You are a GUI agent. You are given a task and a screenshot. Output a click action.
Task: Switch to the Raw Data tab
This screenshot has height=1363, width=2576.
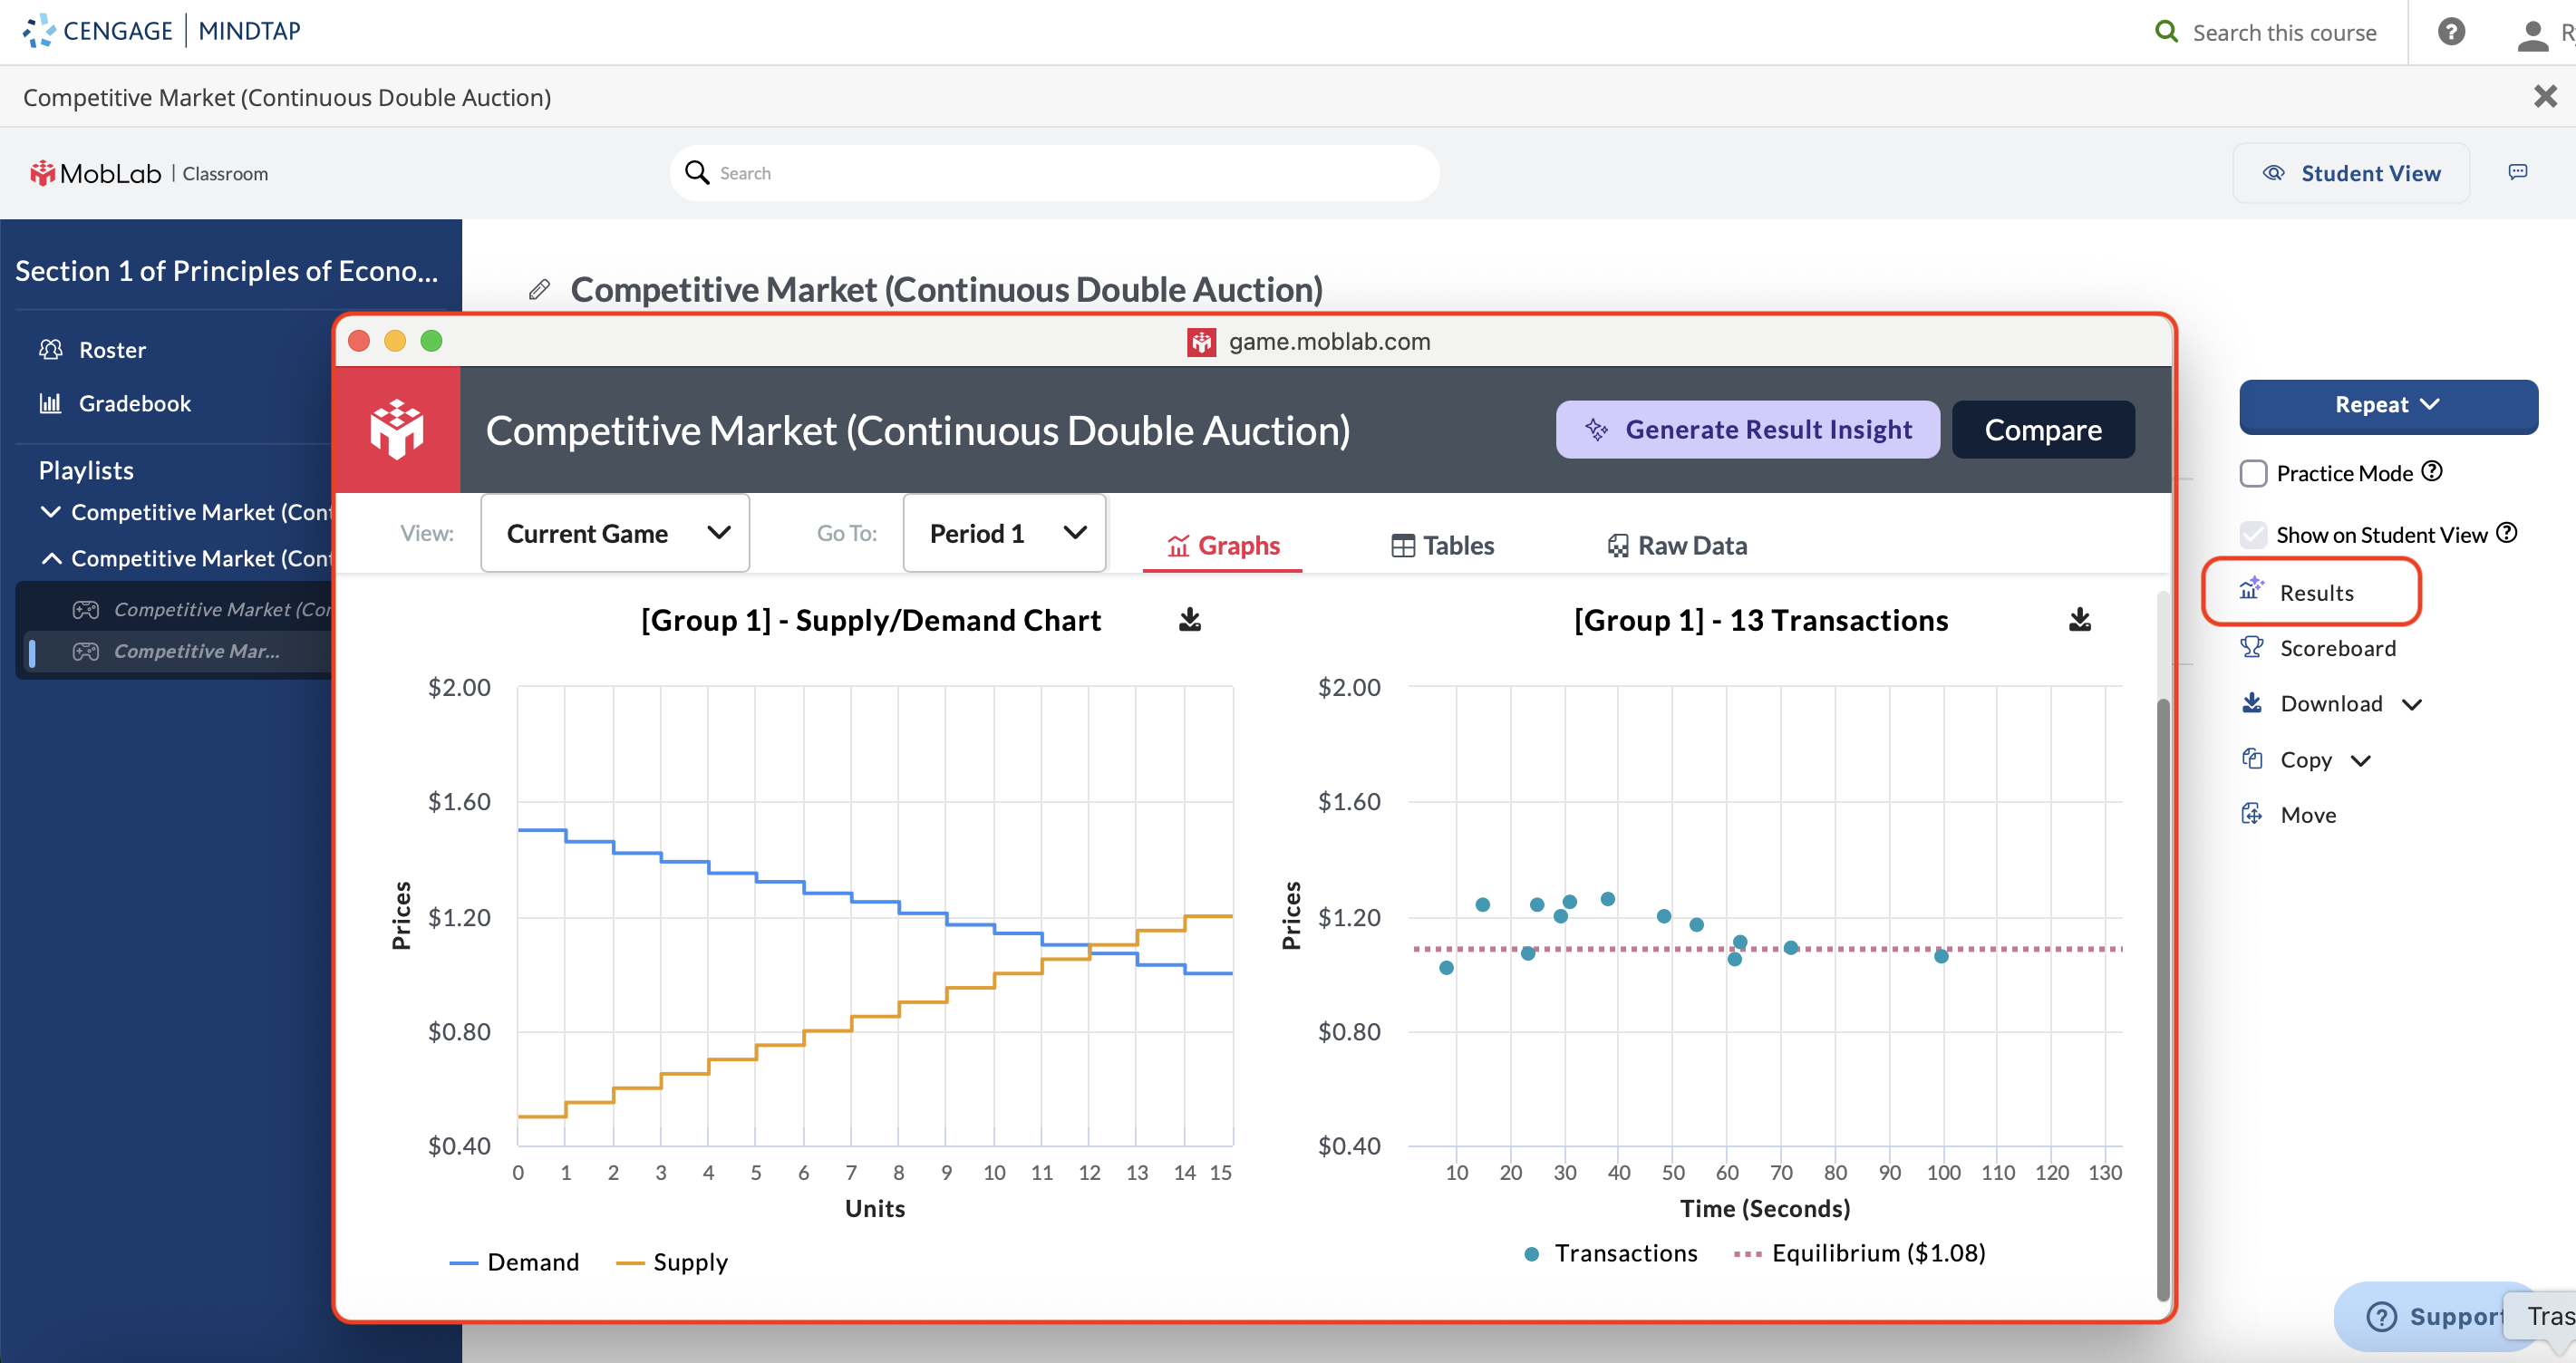[x=1677, y=545]
